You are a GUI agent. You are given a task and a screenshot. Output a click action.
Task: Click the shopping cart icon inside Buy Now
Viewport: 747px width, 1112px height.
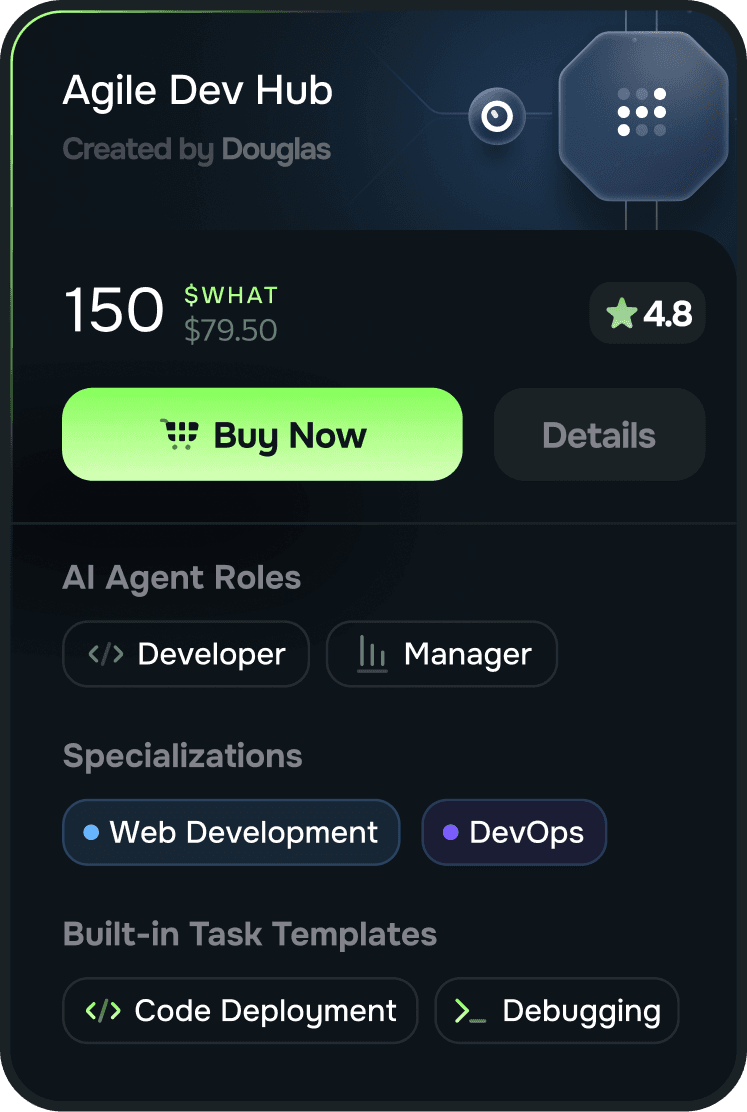(185, 434)
